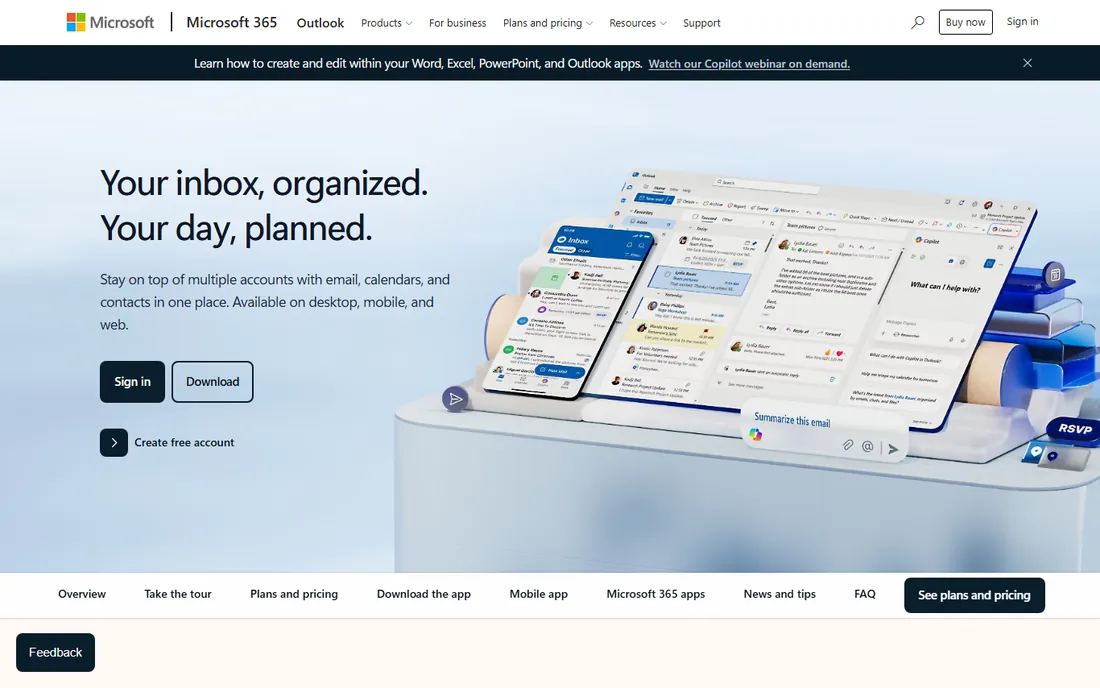
Task: Jump to Take the tour section
Action: (x=177, y=594)
